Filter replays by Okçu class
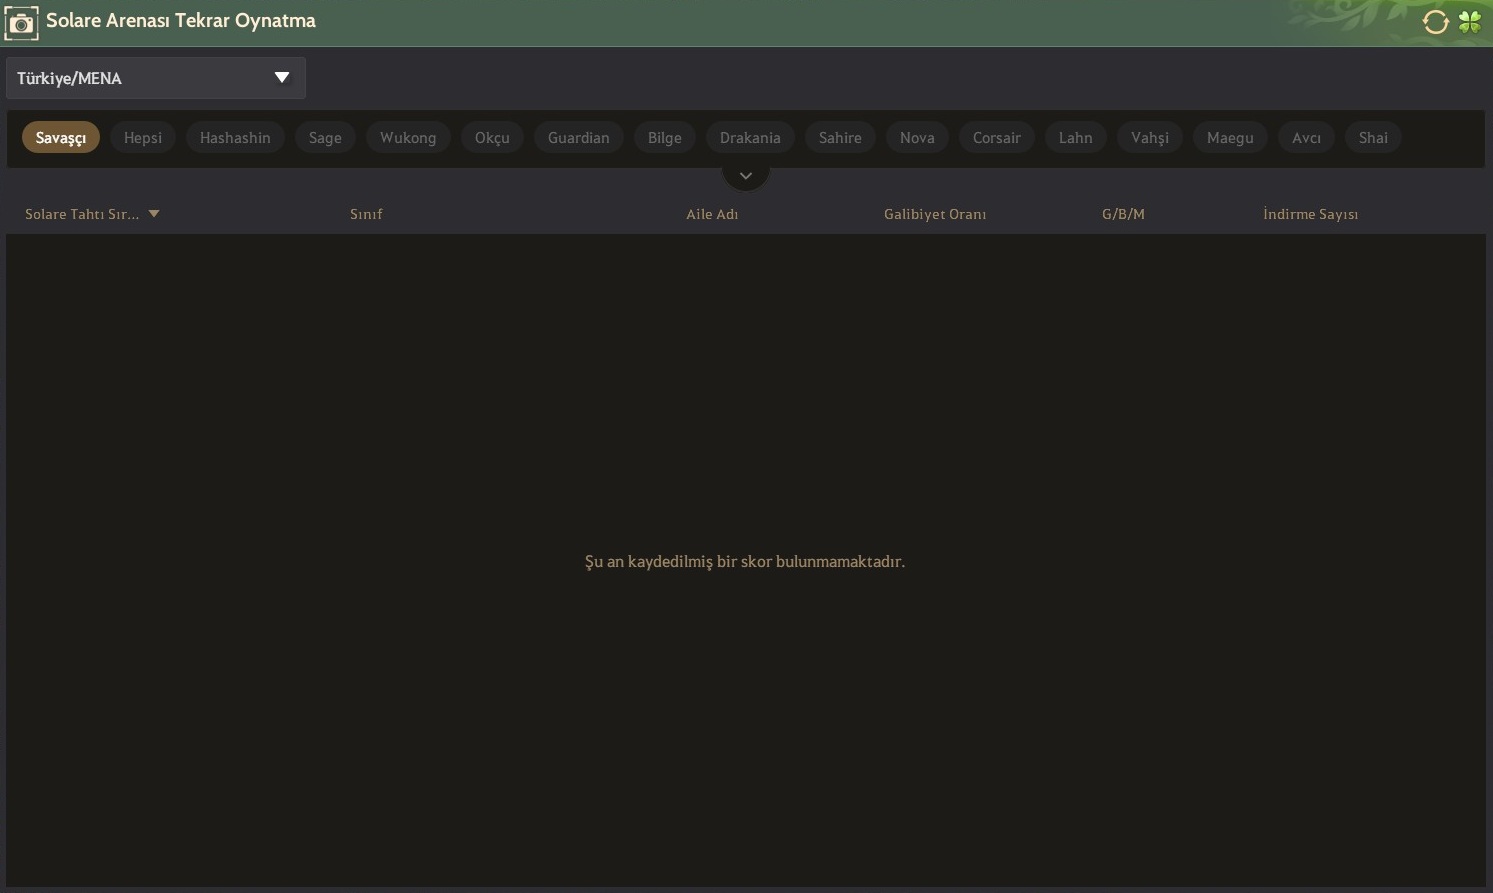 tap(492, 138)
